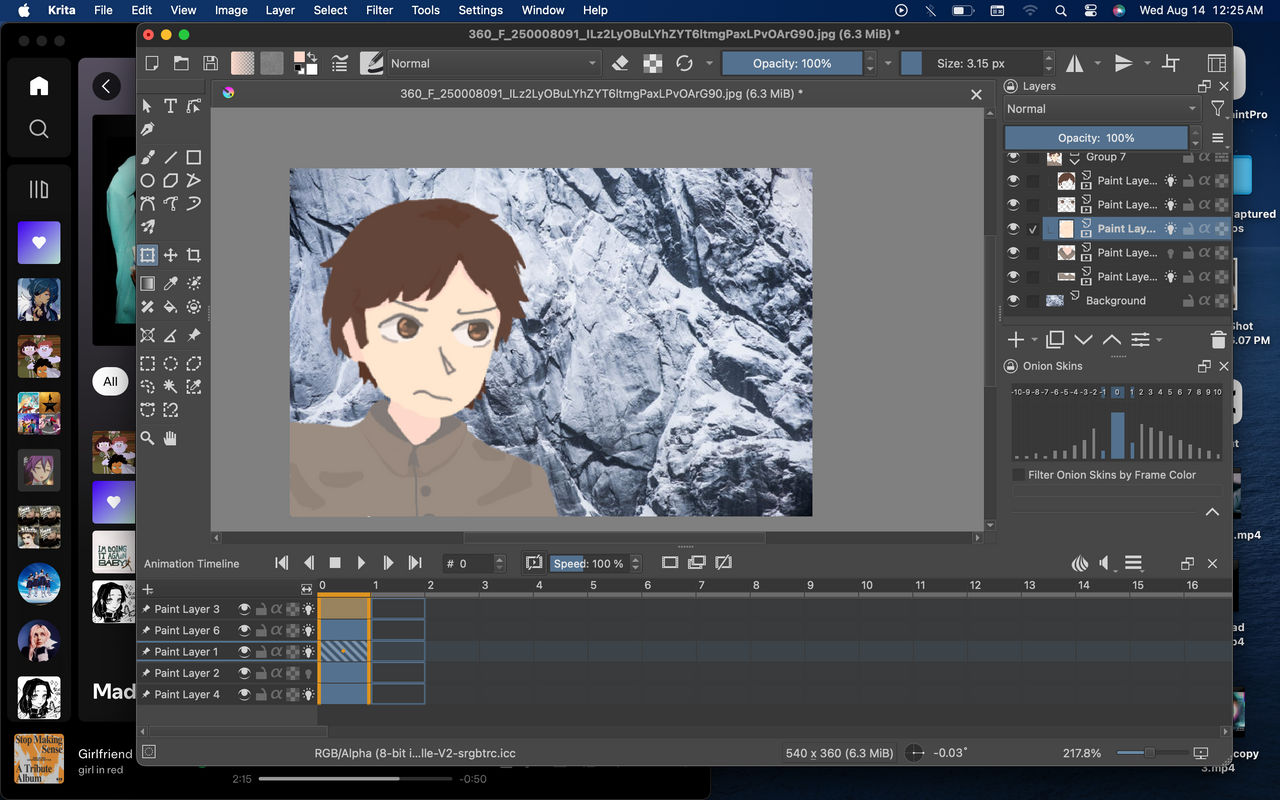Reload the original brush preset
This screenshot has height=800, width=1280.
[684, 63]
